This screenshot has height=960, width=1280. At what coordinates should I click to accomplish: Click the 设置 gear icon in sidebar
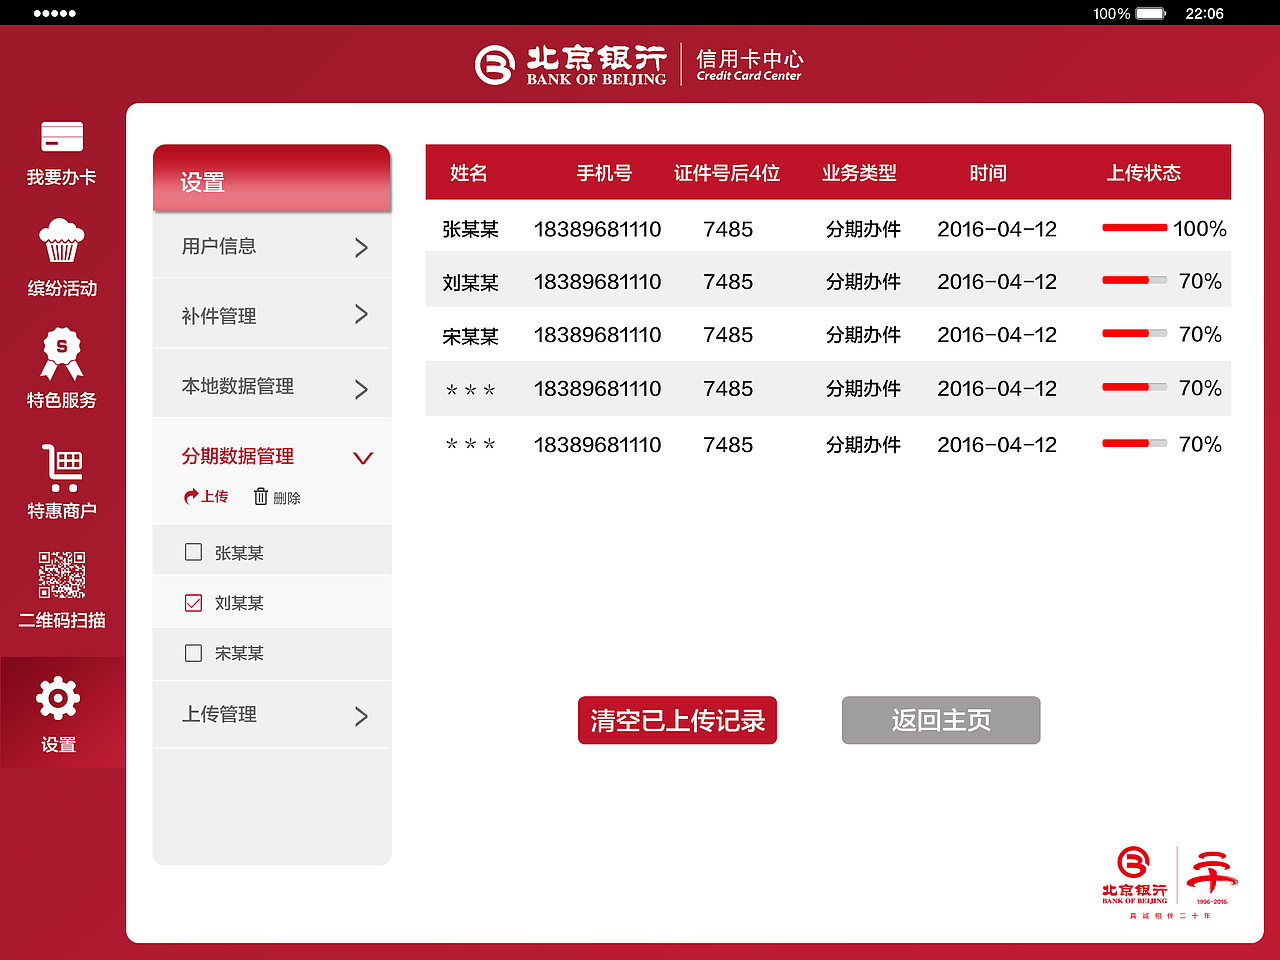(x=57, y=698)
